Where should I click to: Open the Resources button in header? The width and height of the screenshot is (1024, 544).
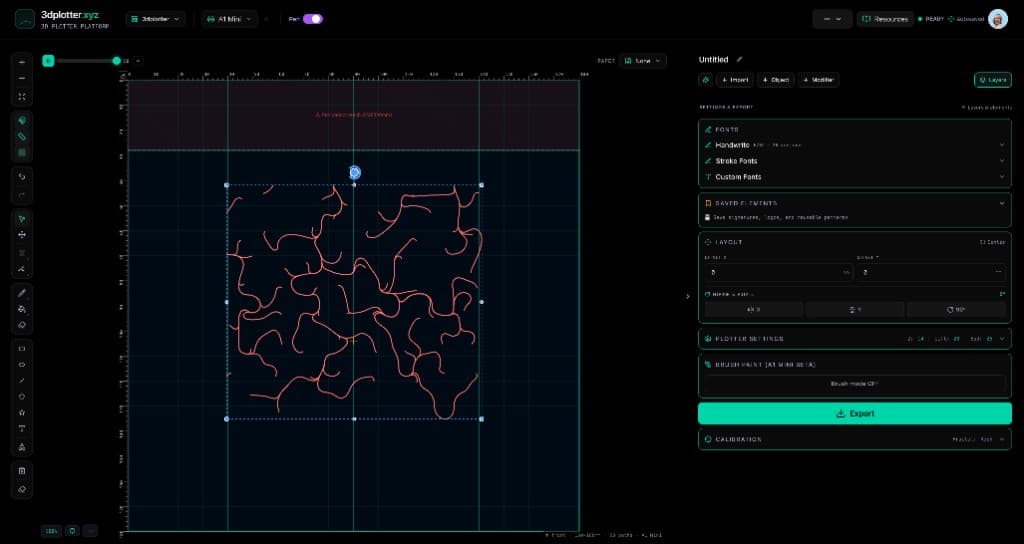pos(885,19)
